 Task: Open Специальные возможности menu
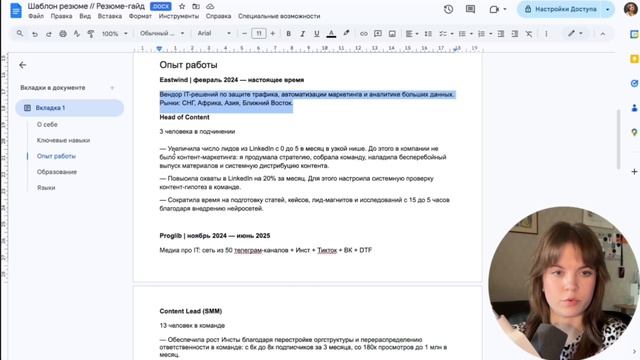[279, 16]
